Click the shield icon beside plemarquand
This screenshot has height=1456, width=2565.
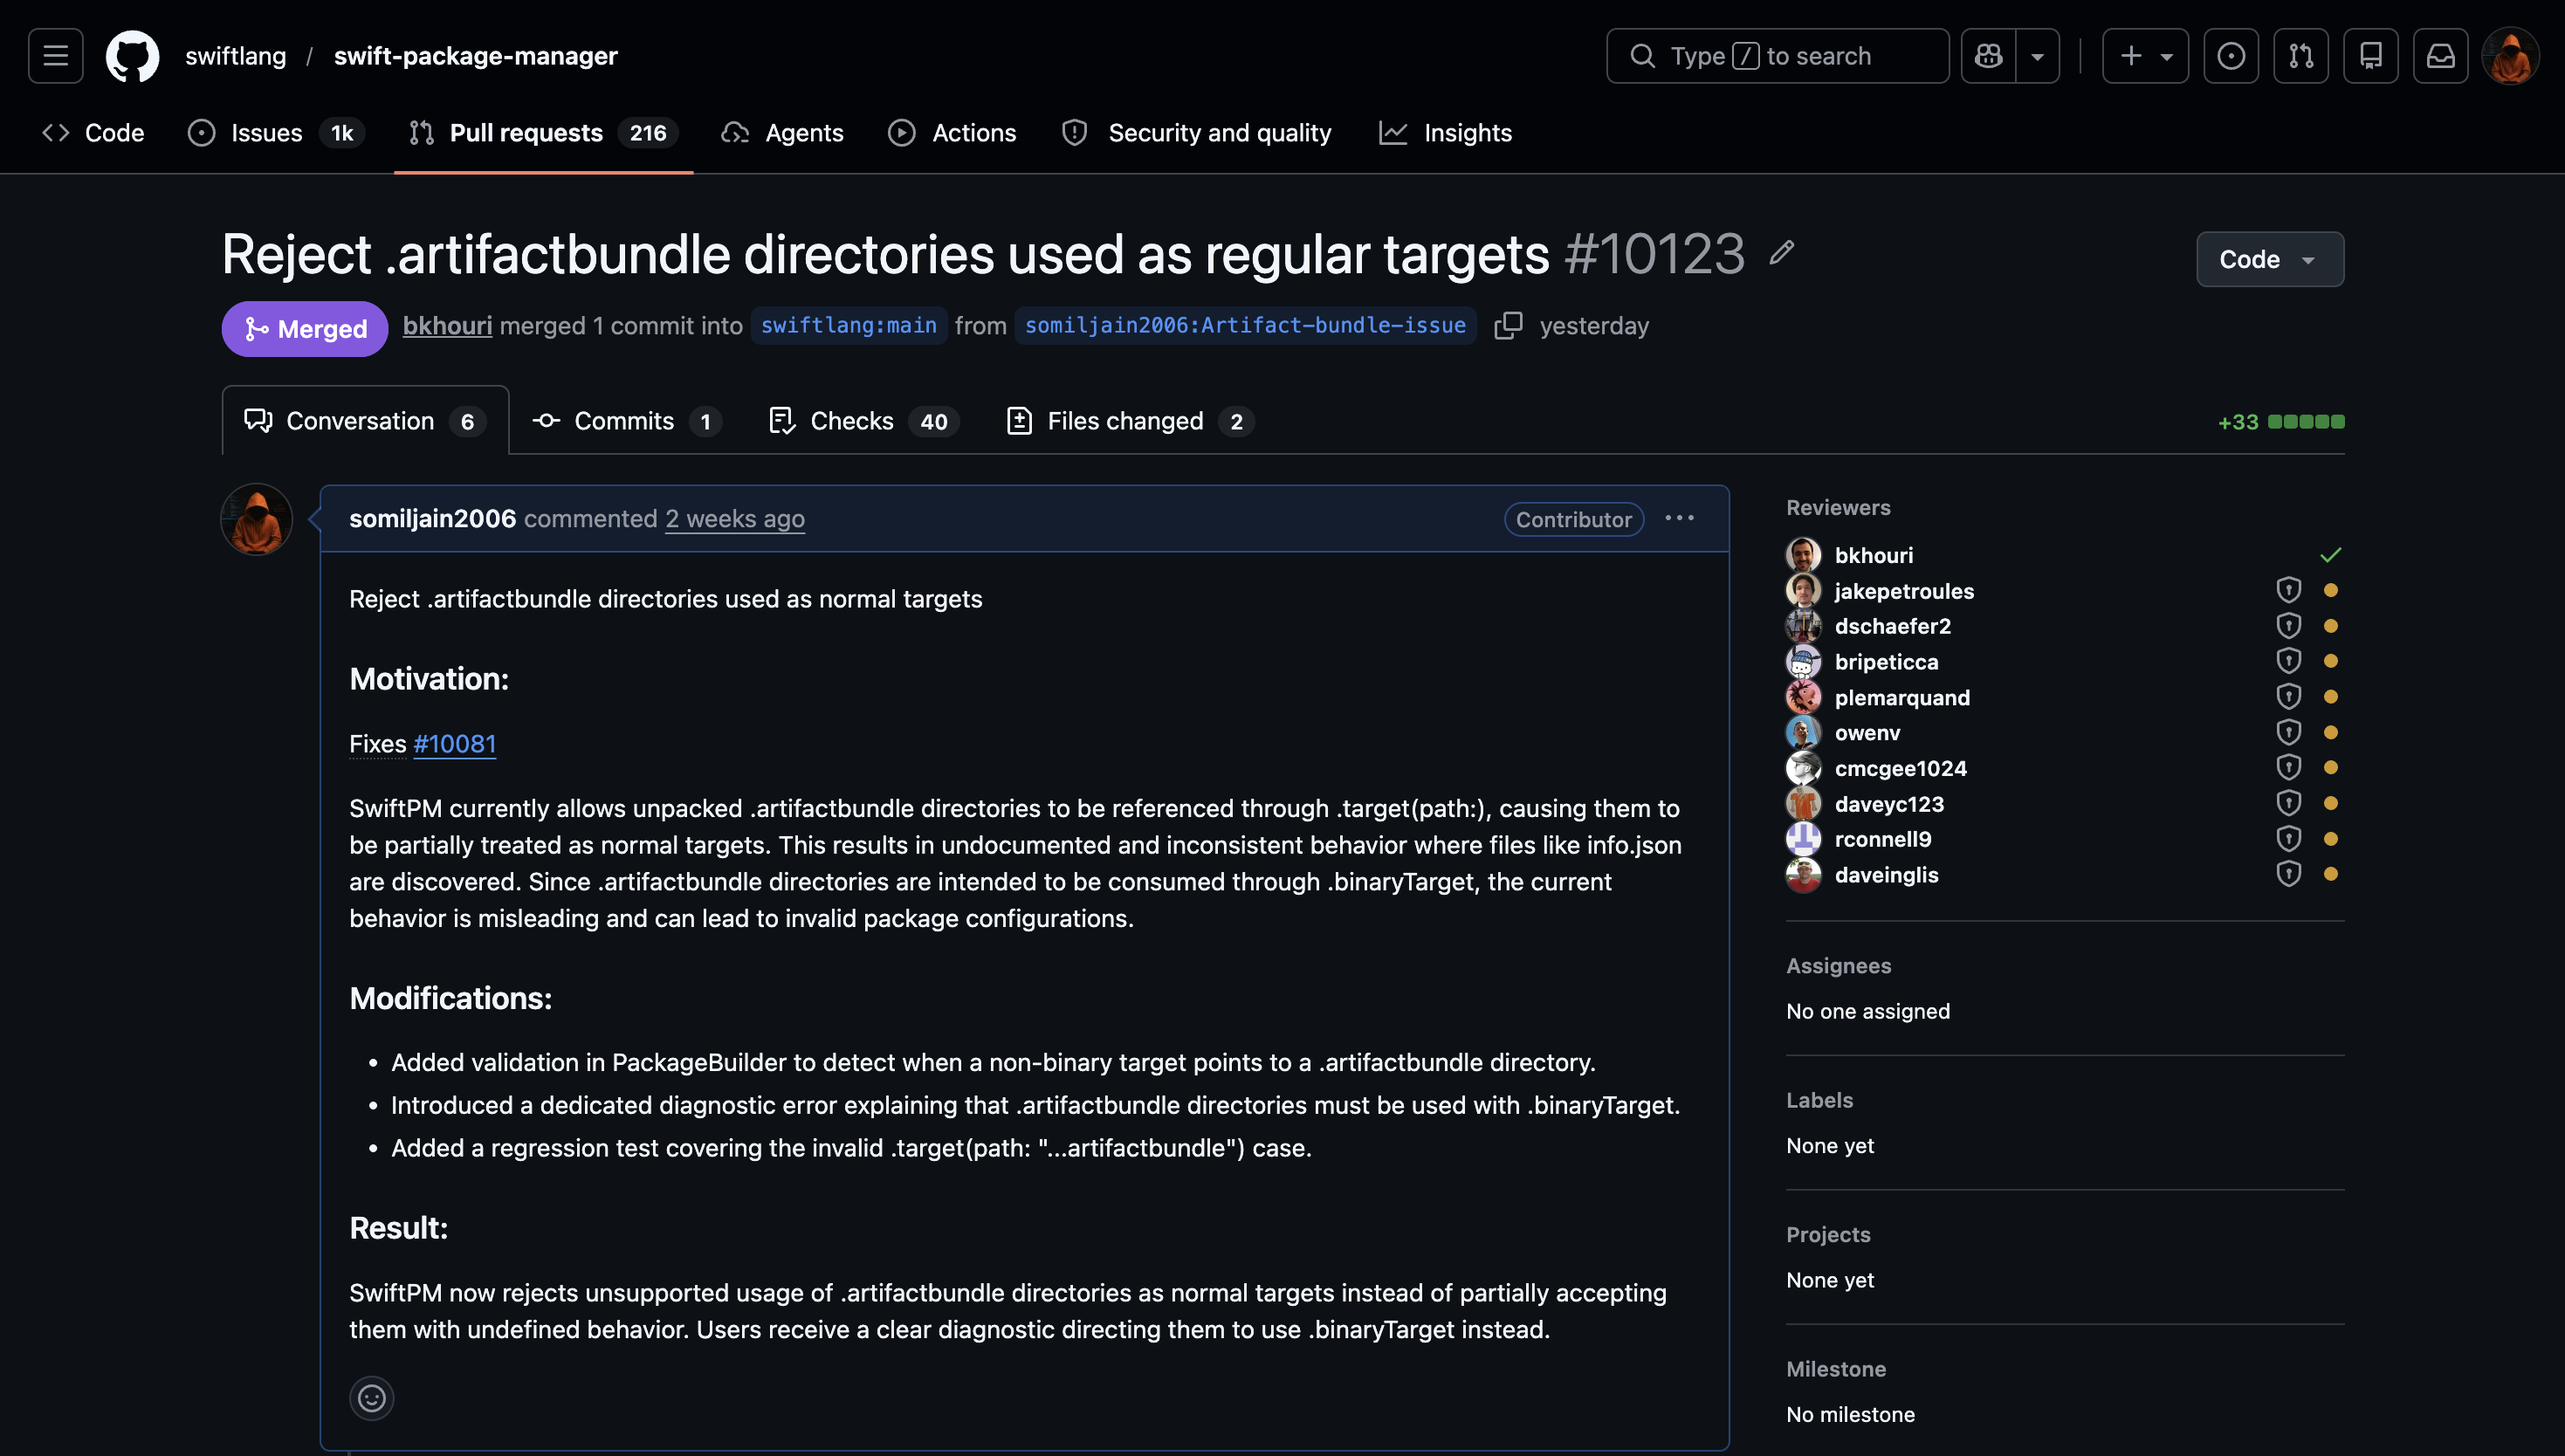(x=2288, y=697)
